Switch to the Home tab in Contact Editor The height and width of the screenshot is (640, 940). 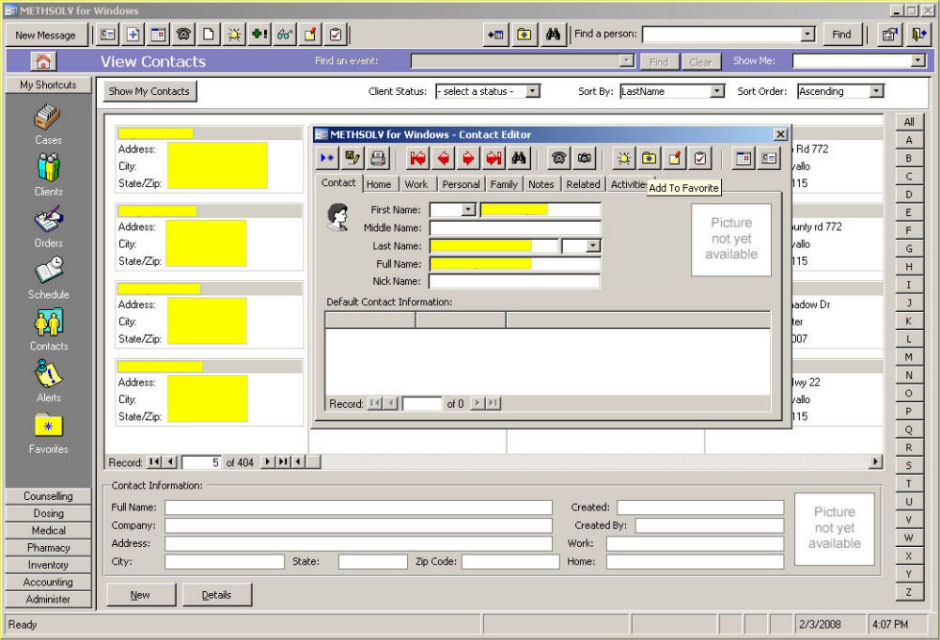pos(378,184)
